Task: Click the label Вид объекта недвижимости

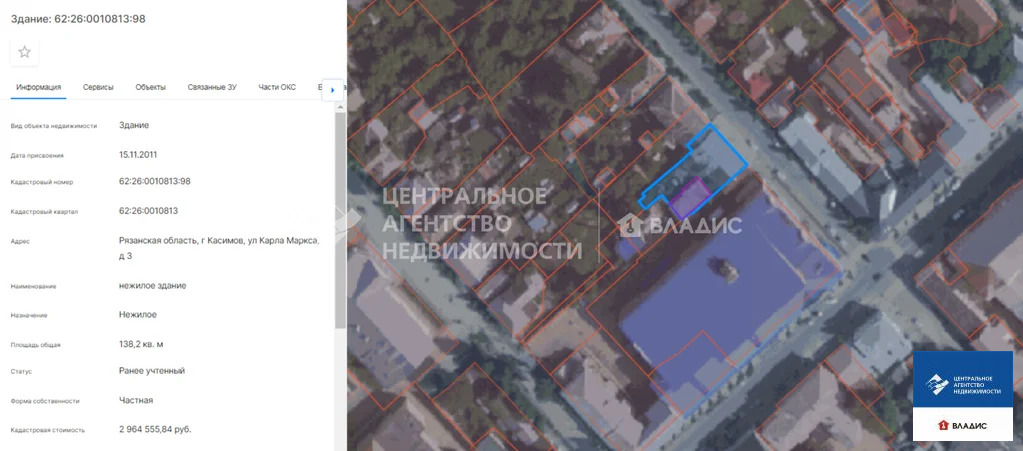Action: 54,126
